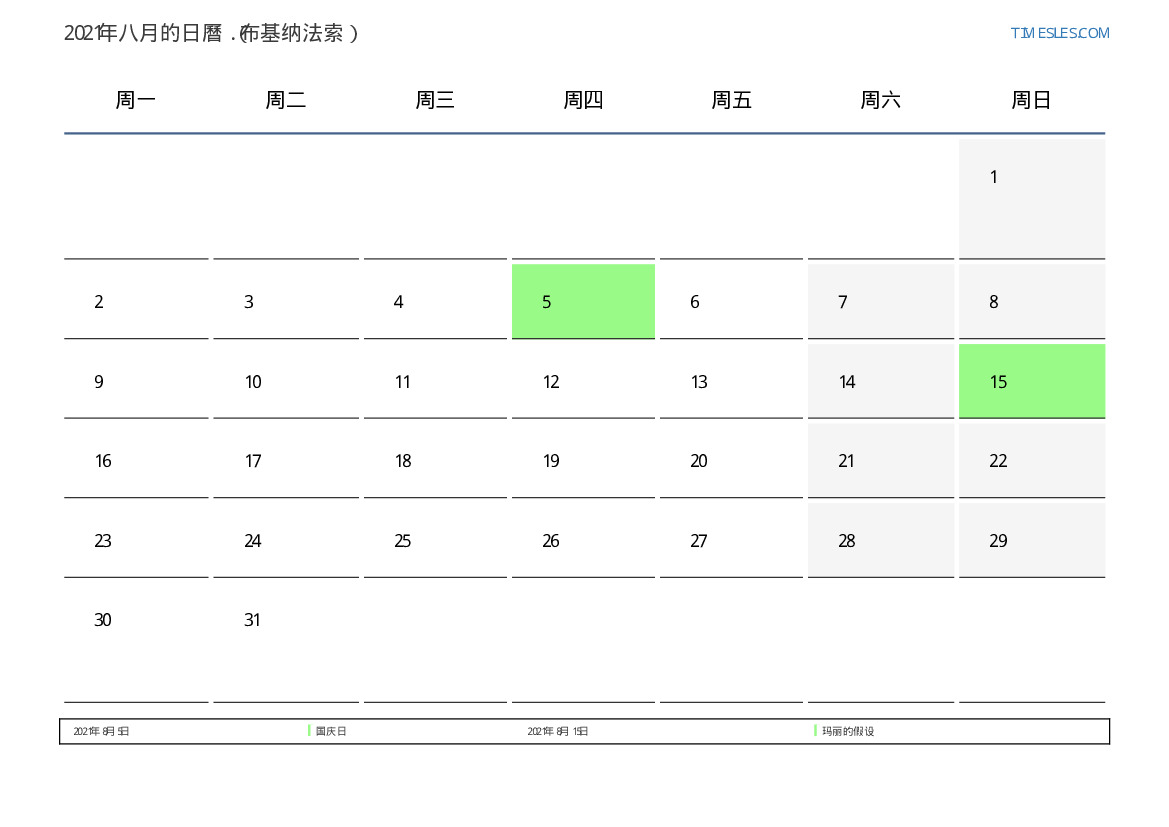Screen dimensions: 1169x827
Task: Click the 周四 column header
Action: click(583, 100)
